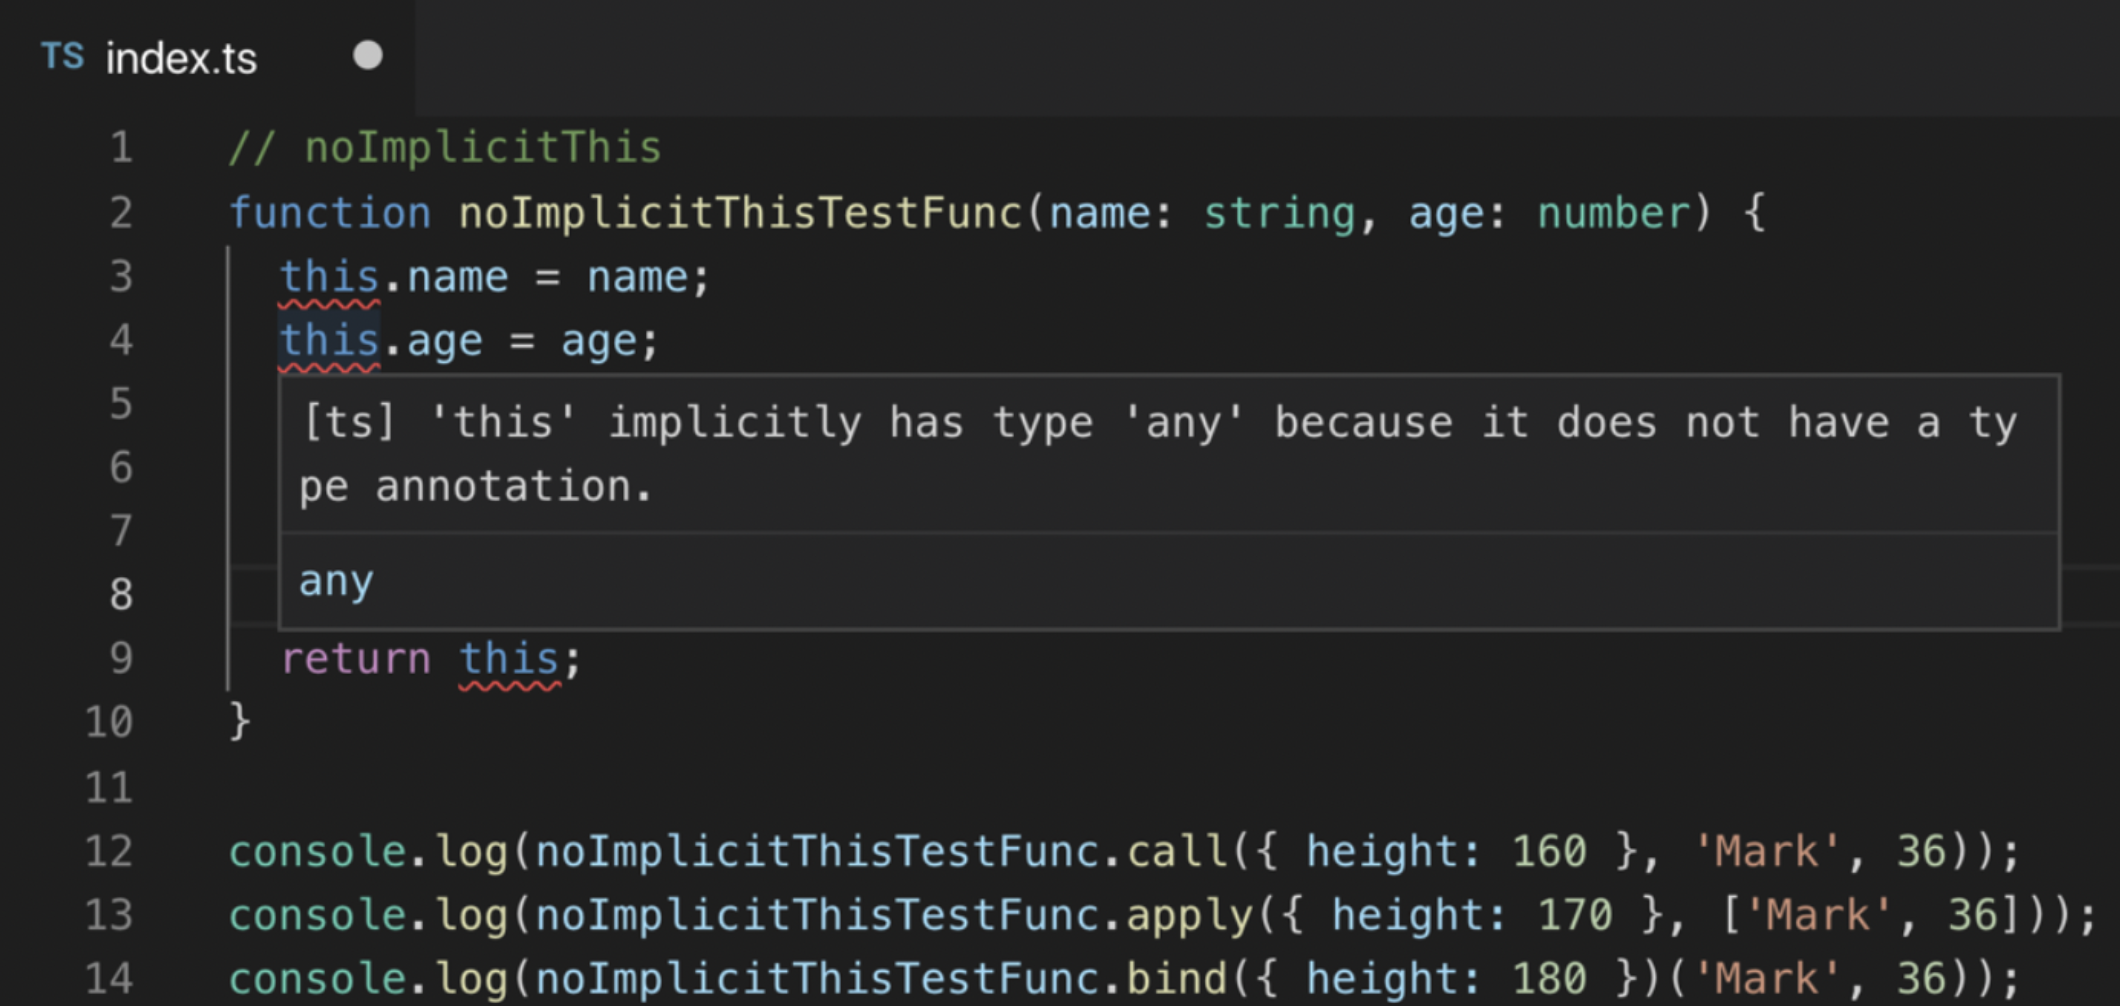Click the error message in hover tooltip
The width and height of the screenshot is (2120, 1006).
tap(1160, 454)
